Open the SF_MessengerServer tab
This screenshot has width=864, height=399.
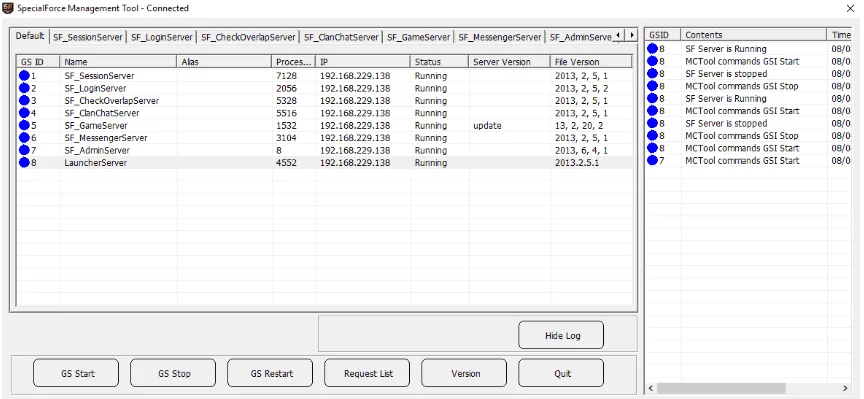pyautogui.click(x=500, y=37)
